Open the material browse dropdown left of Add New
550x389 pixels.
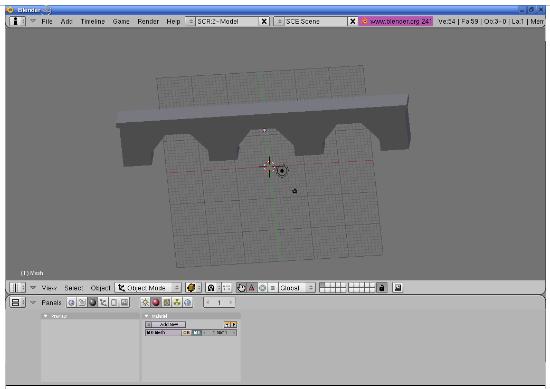[148, 324]
